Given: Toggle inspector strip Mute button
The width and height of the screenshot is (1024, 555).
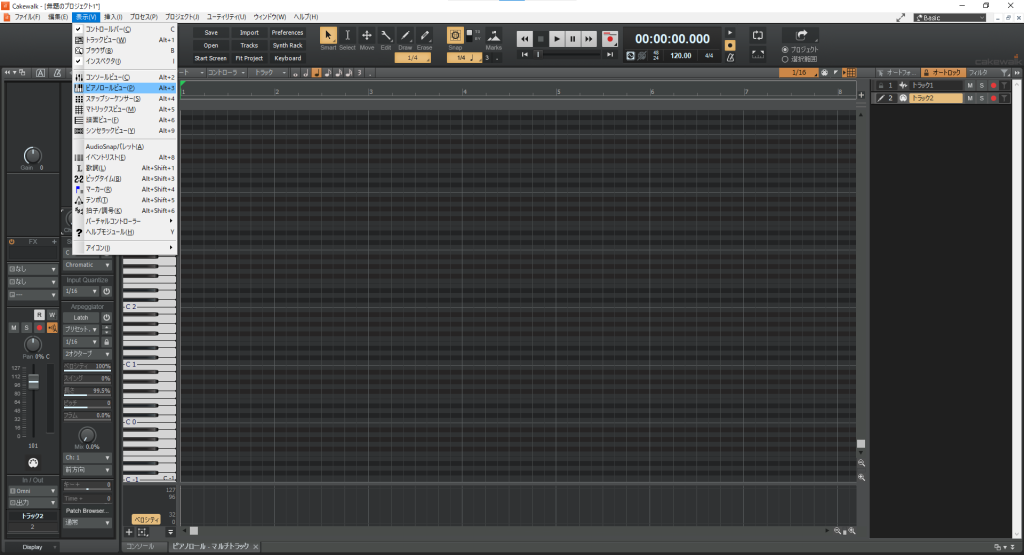Looking at the screenshot, I should coord(14,328).
